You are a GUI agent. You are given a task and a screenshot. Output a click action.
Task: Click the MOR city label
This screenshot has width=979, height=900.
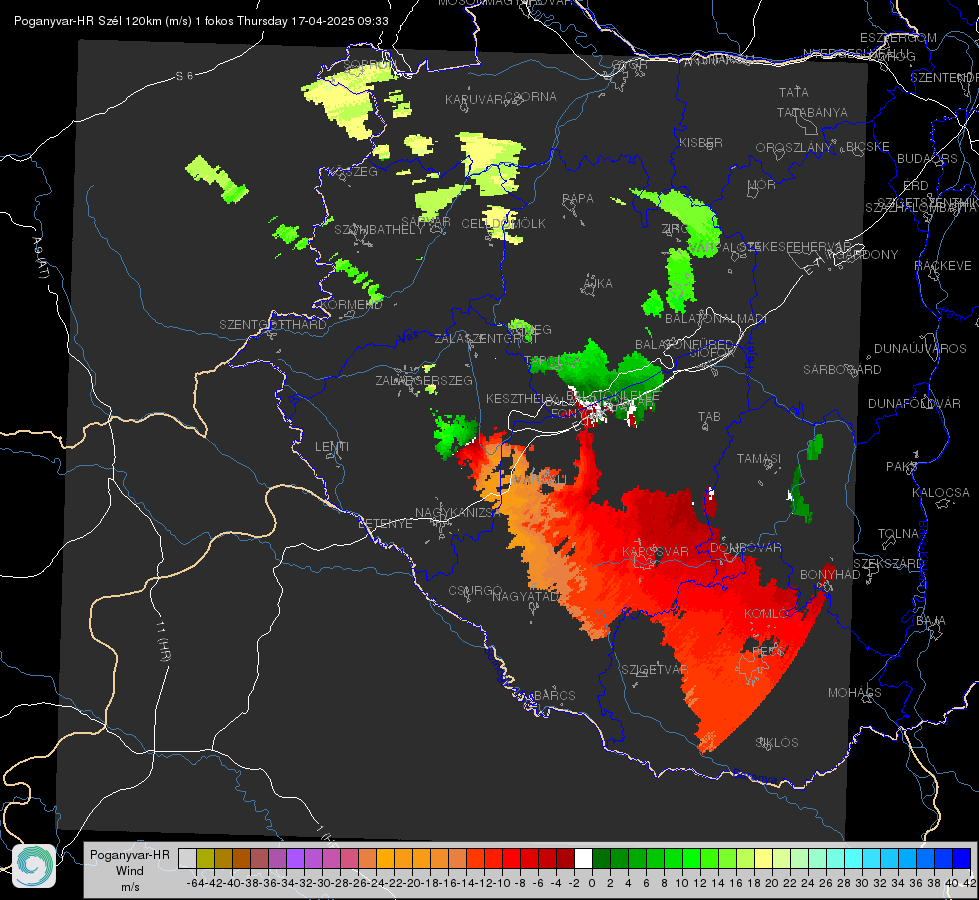761,185
